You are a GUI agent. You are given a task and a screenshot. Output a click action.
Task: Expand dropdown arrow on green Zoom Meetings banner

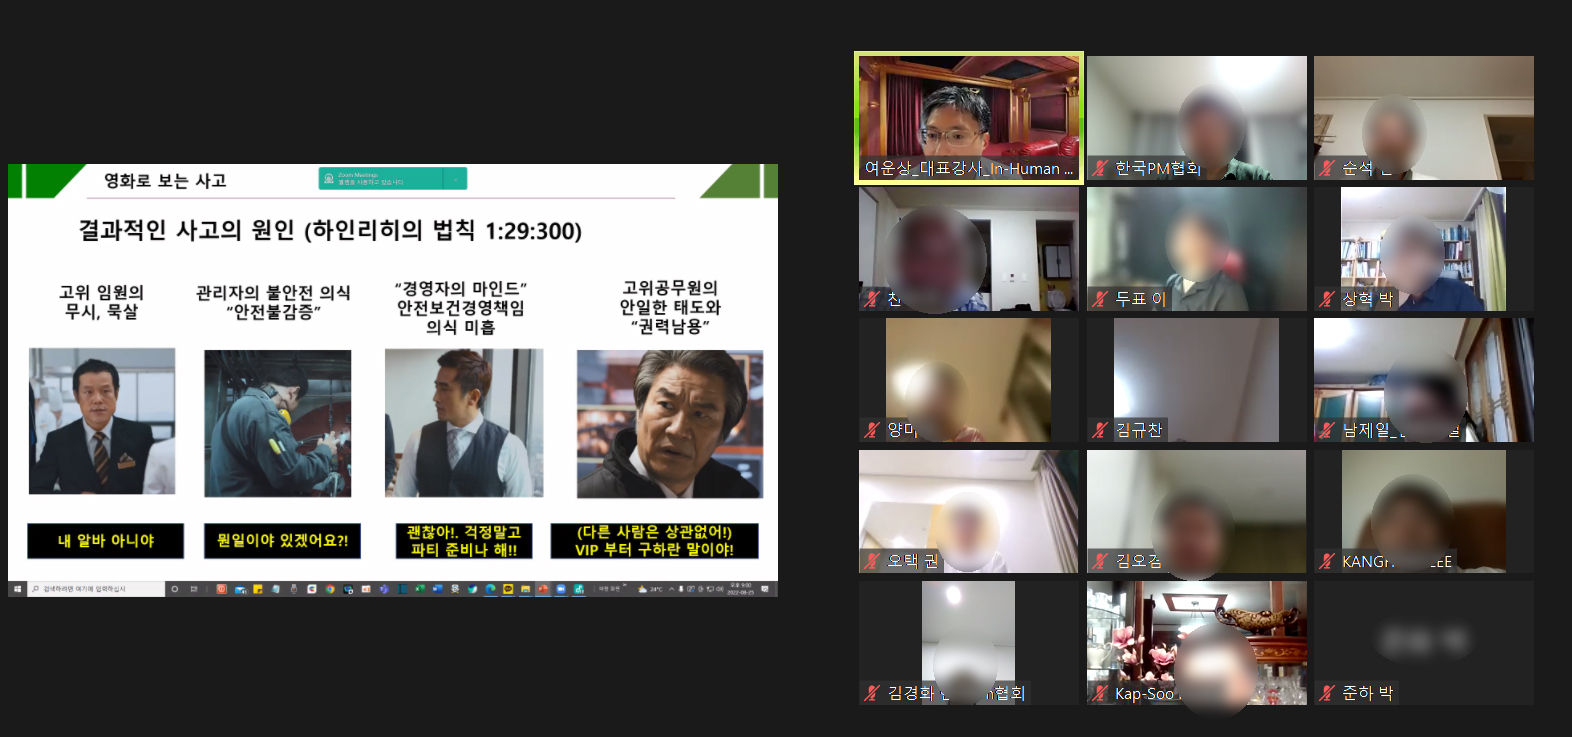coord(454,179)
